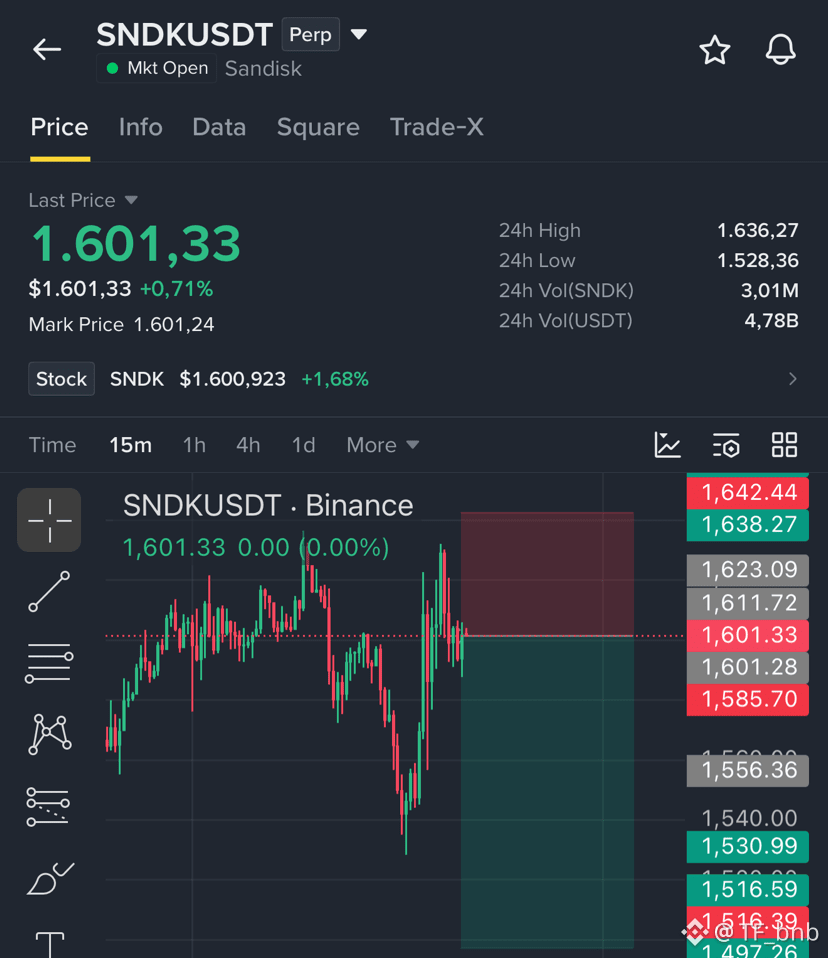Click the 1,601.28 gray price label
Screen dimensions: 828x958
tap(747, 667)
